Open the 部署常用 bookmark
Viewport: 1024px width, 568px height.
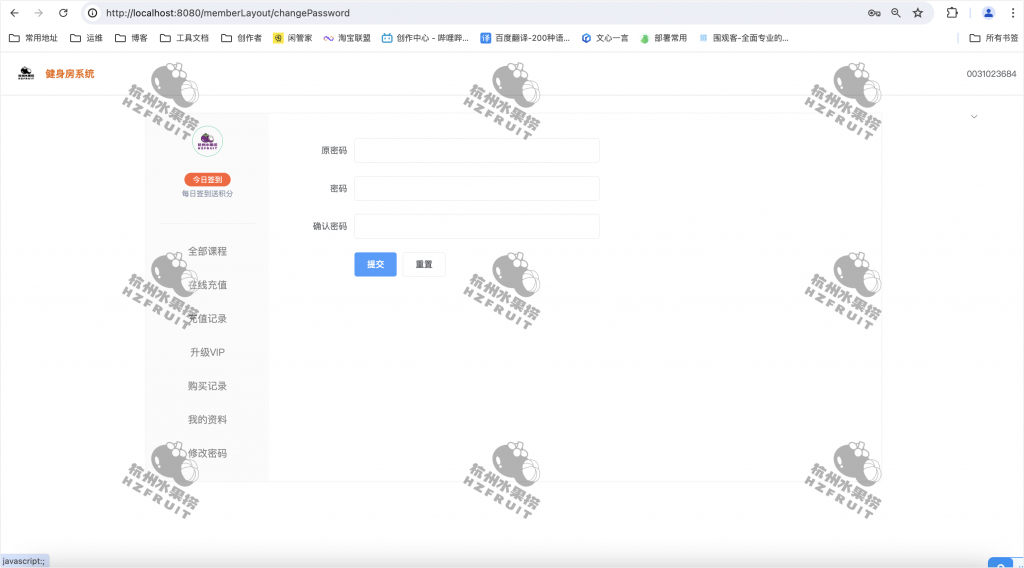(x=664, y=38)
